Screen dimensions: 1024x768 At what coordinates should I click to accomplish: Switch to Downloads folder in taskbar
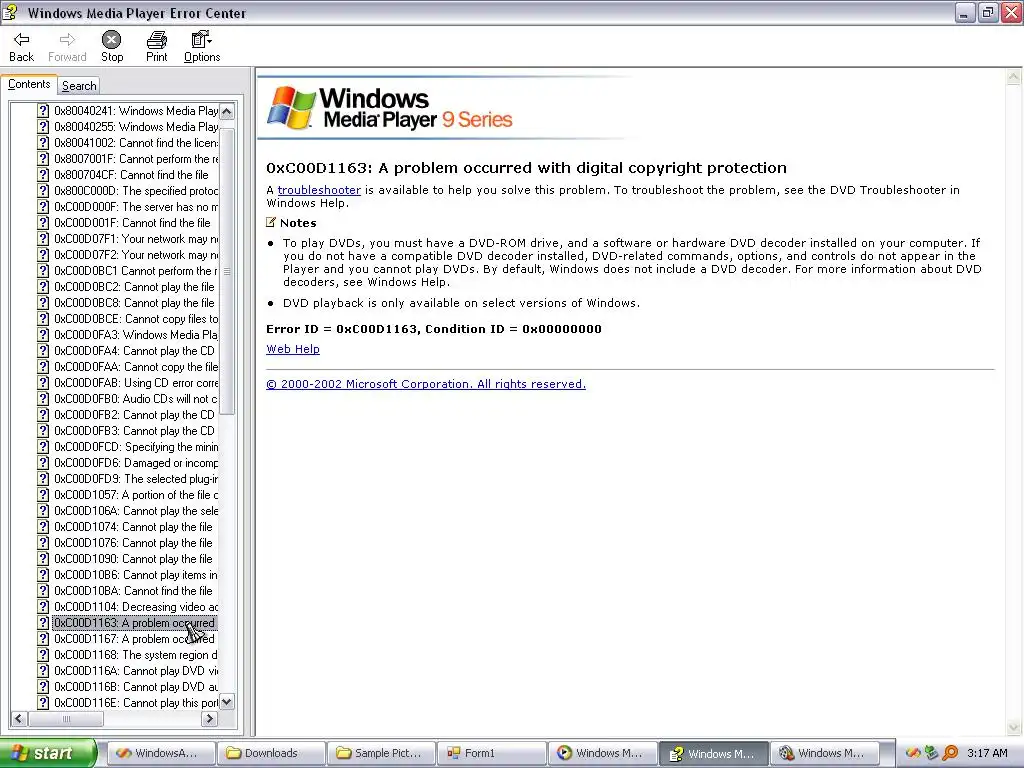pos(271,754)
